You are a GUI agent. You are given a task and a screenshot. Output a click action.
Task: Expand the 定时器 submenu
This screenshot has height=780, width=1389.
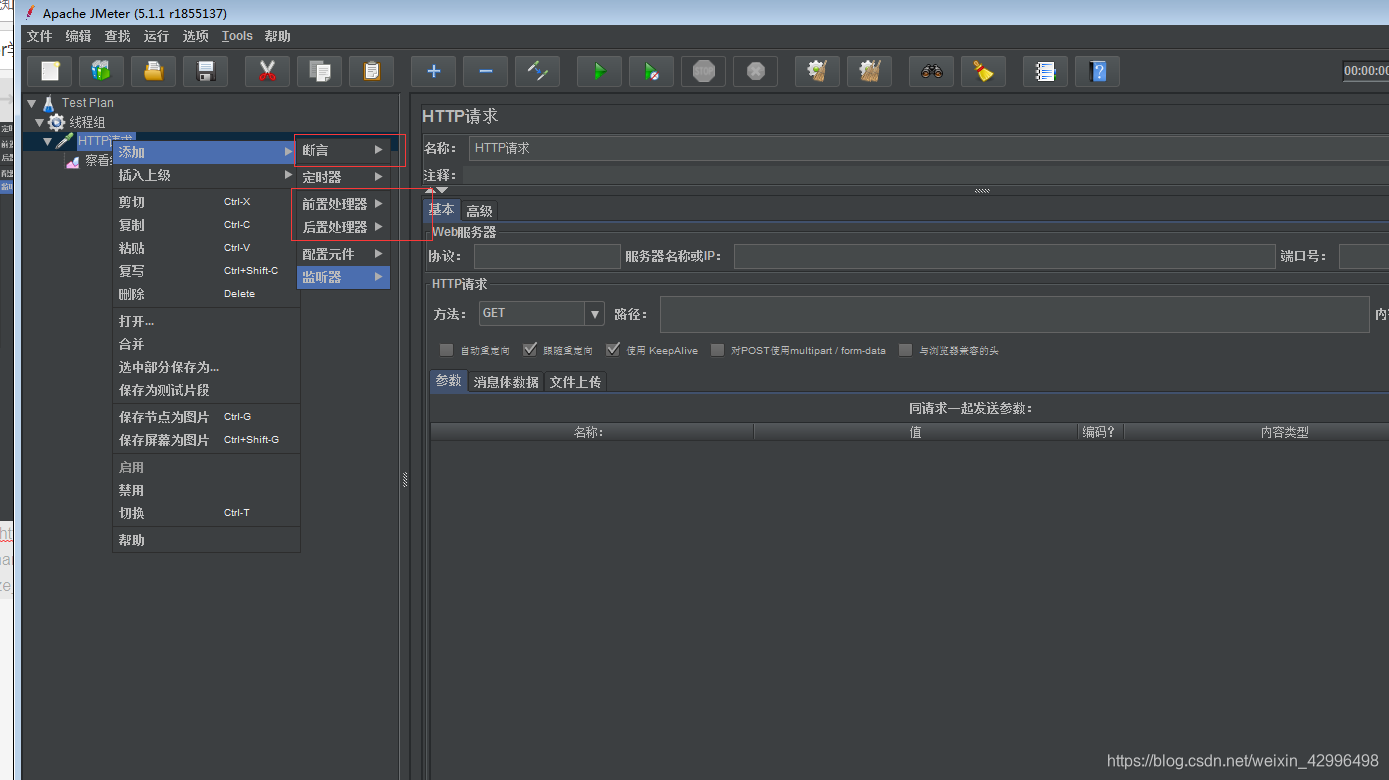coord(343,177)
